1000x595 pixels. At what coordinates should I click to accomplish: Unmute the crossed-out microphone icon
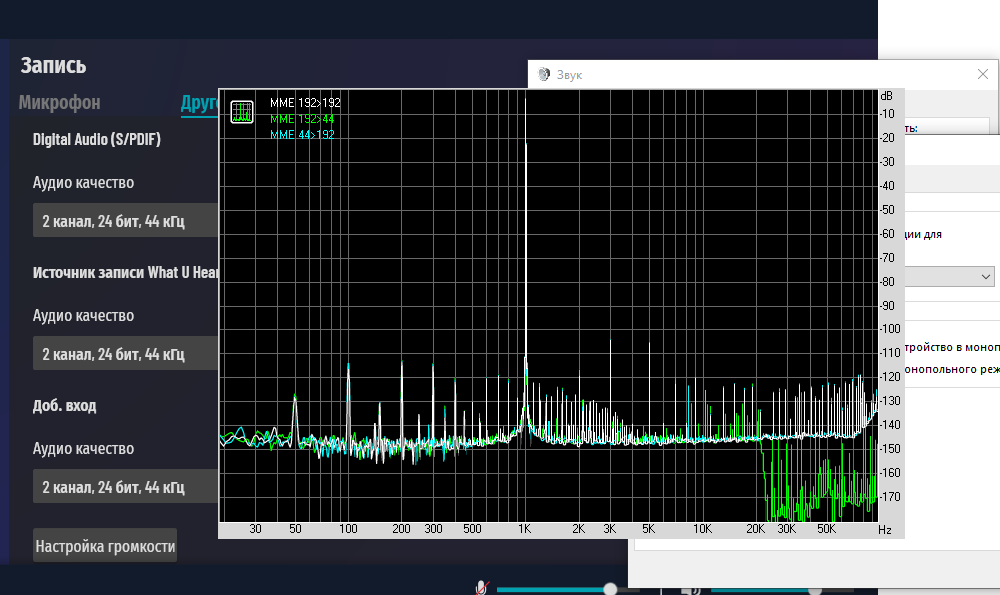tap(481, 587)
